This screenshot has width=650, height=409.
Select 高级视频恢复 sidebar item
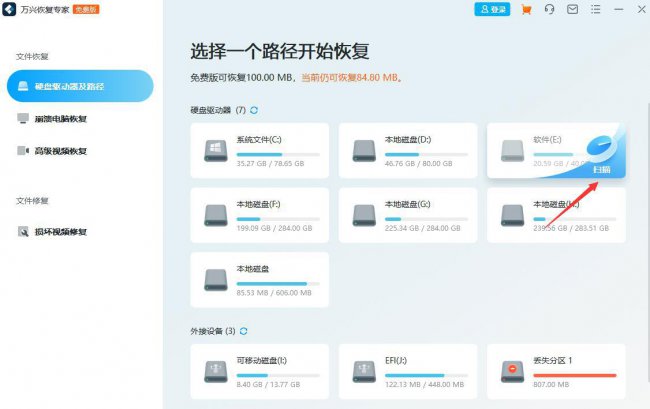pos(60,151)
